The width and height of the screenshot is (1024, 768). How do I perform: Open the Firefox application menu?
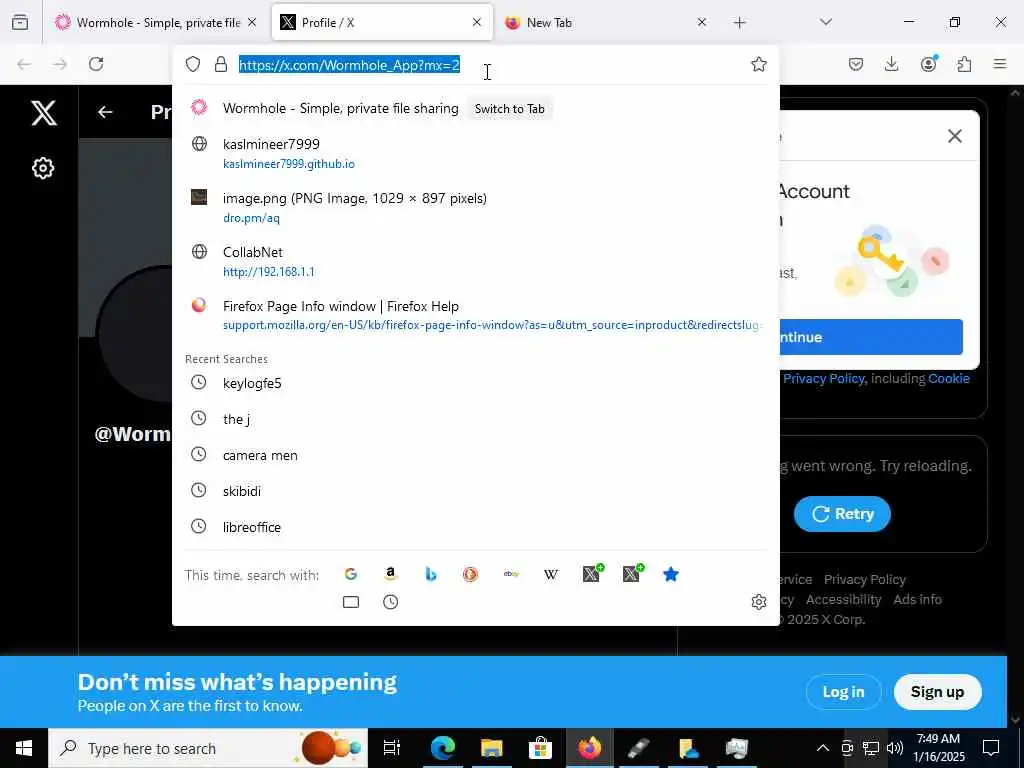(1000, 64)
